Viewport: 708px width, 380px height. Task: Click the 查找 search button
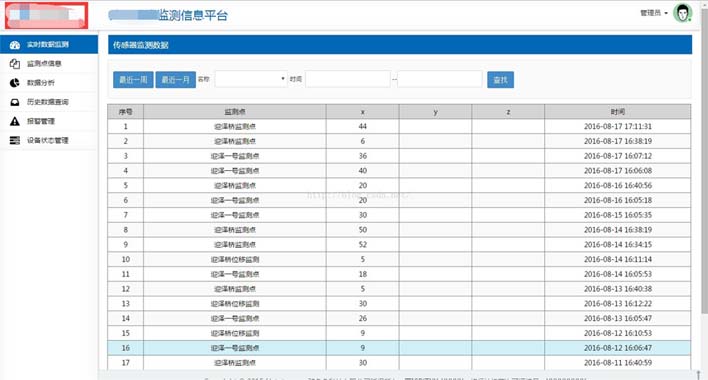pos(500,80)
